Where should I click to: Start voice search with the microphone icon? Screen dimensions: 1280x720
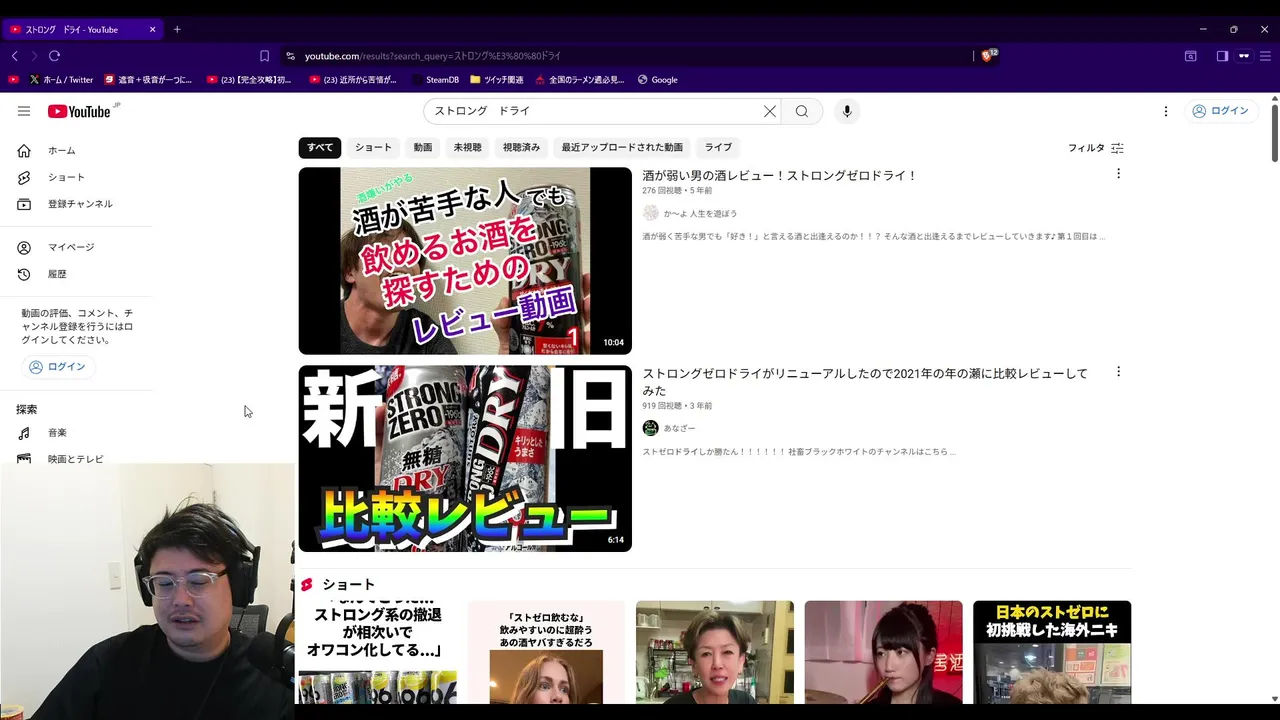coord(847,111)
